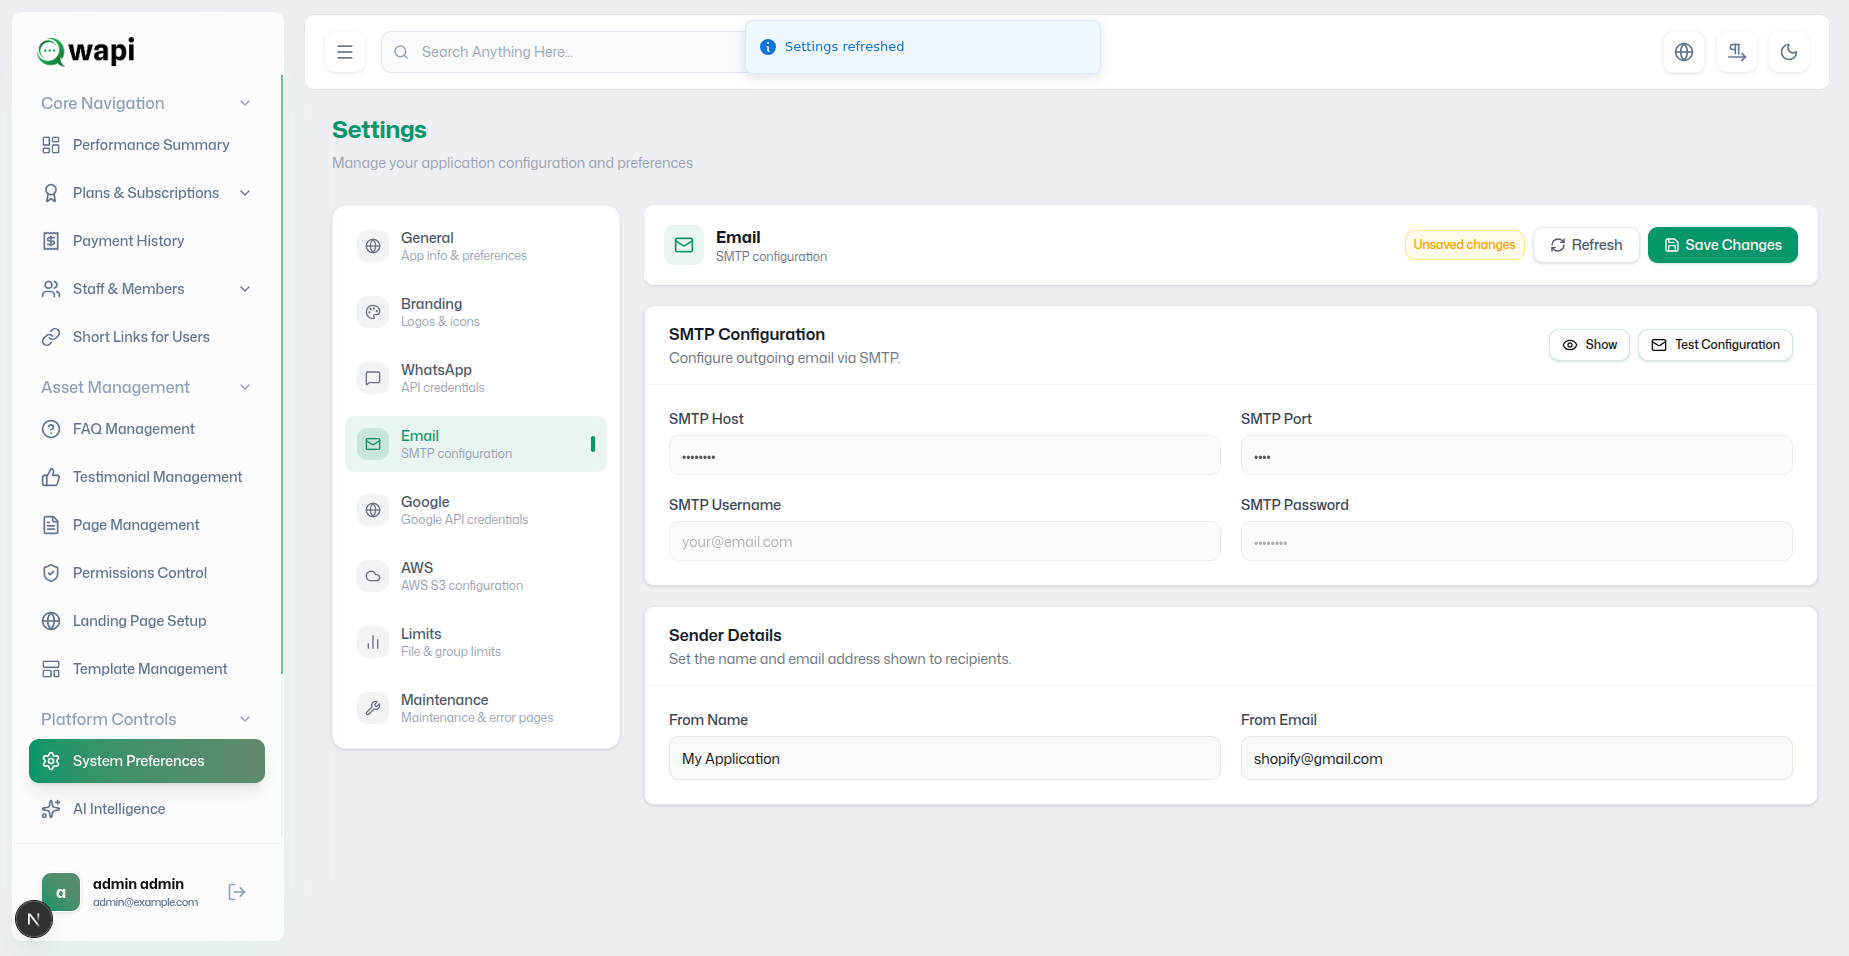Click the Email header envelope icon
This screenshot has width=1849, height=956.
(x=684, y=245)
